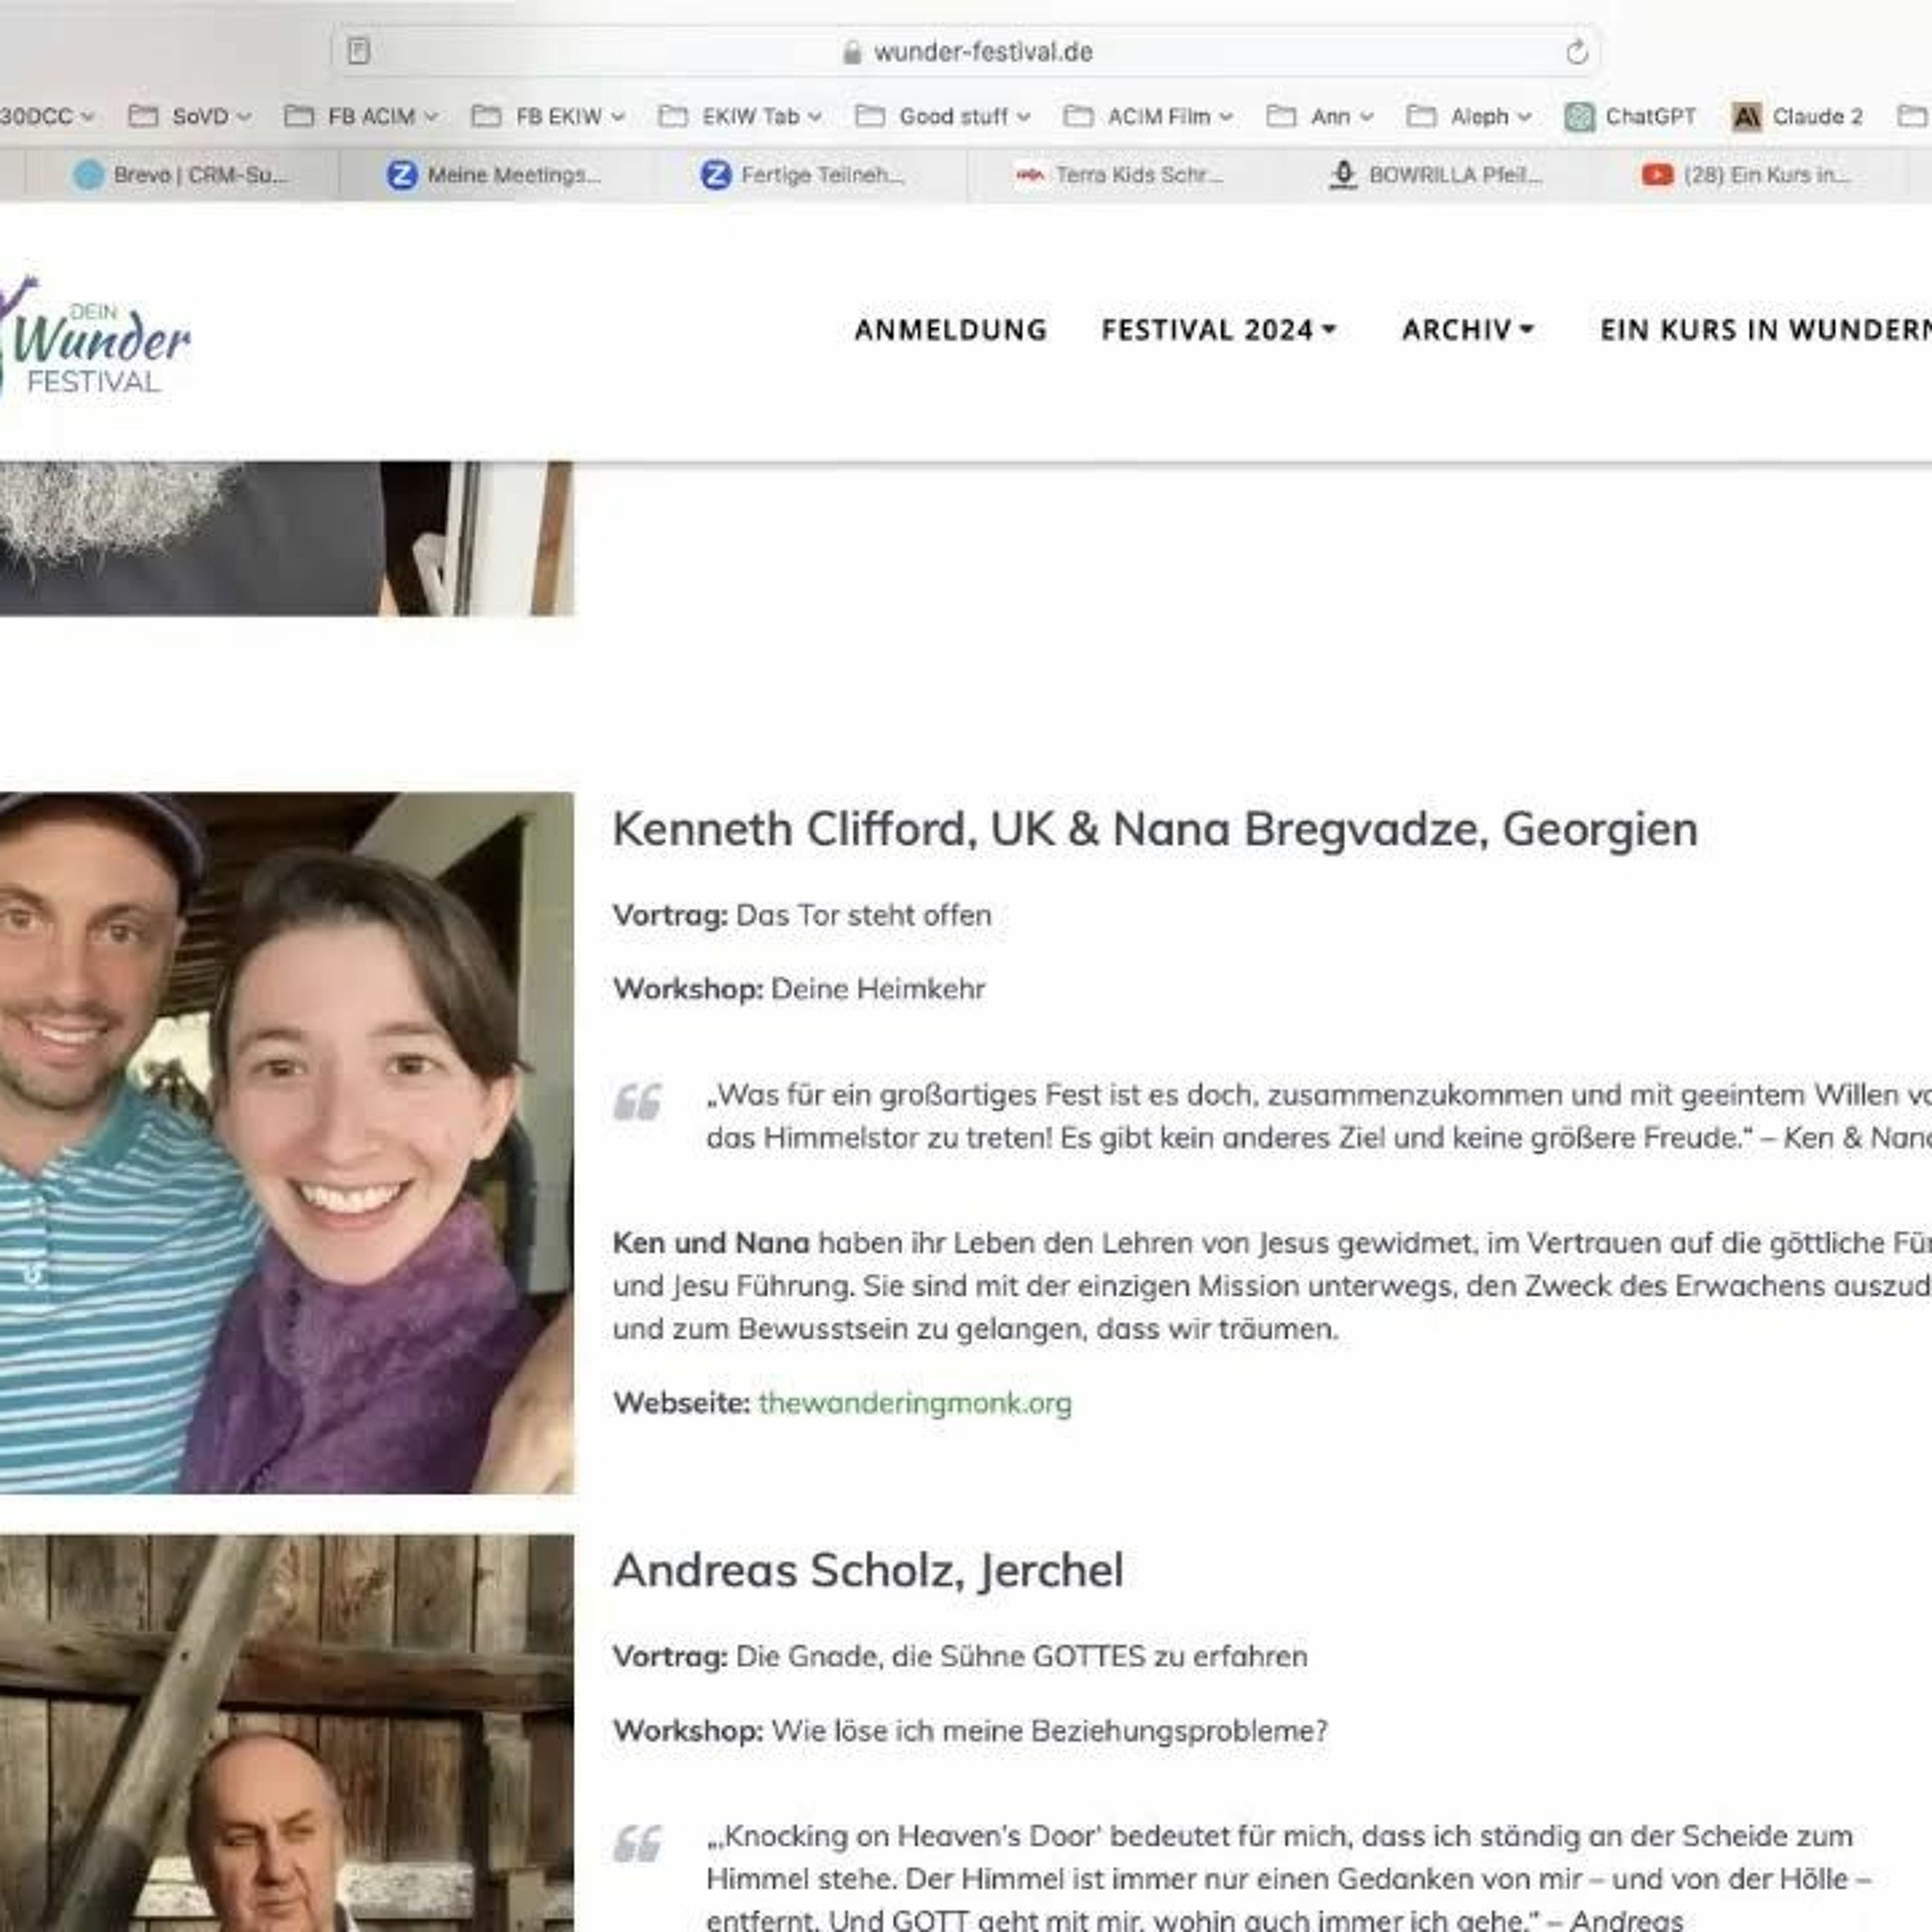Switch to the Meine Meetings tab
This screenshot has width=1932, height=1932.
coord(496,175)
